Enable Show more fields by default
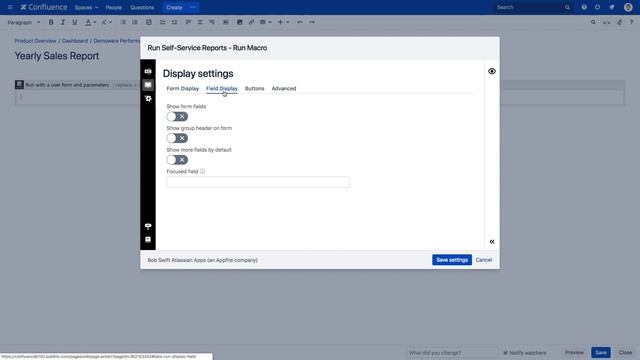 (x=177, y=160)
